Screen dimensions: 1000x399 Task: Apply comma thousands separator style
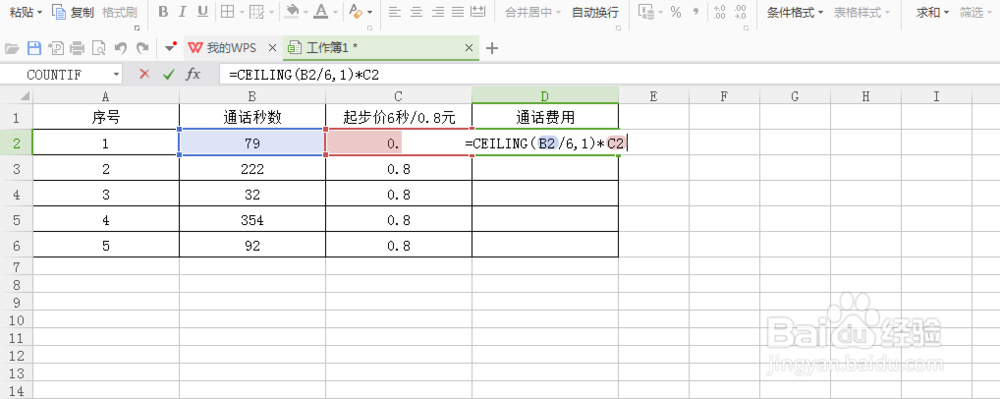pos(696,11)
